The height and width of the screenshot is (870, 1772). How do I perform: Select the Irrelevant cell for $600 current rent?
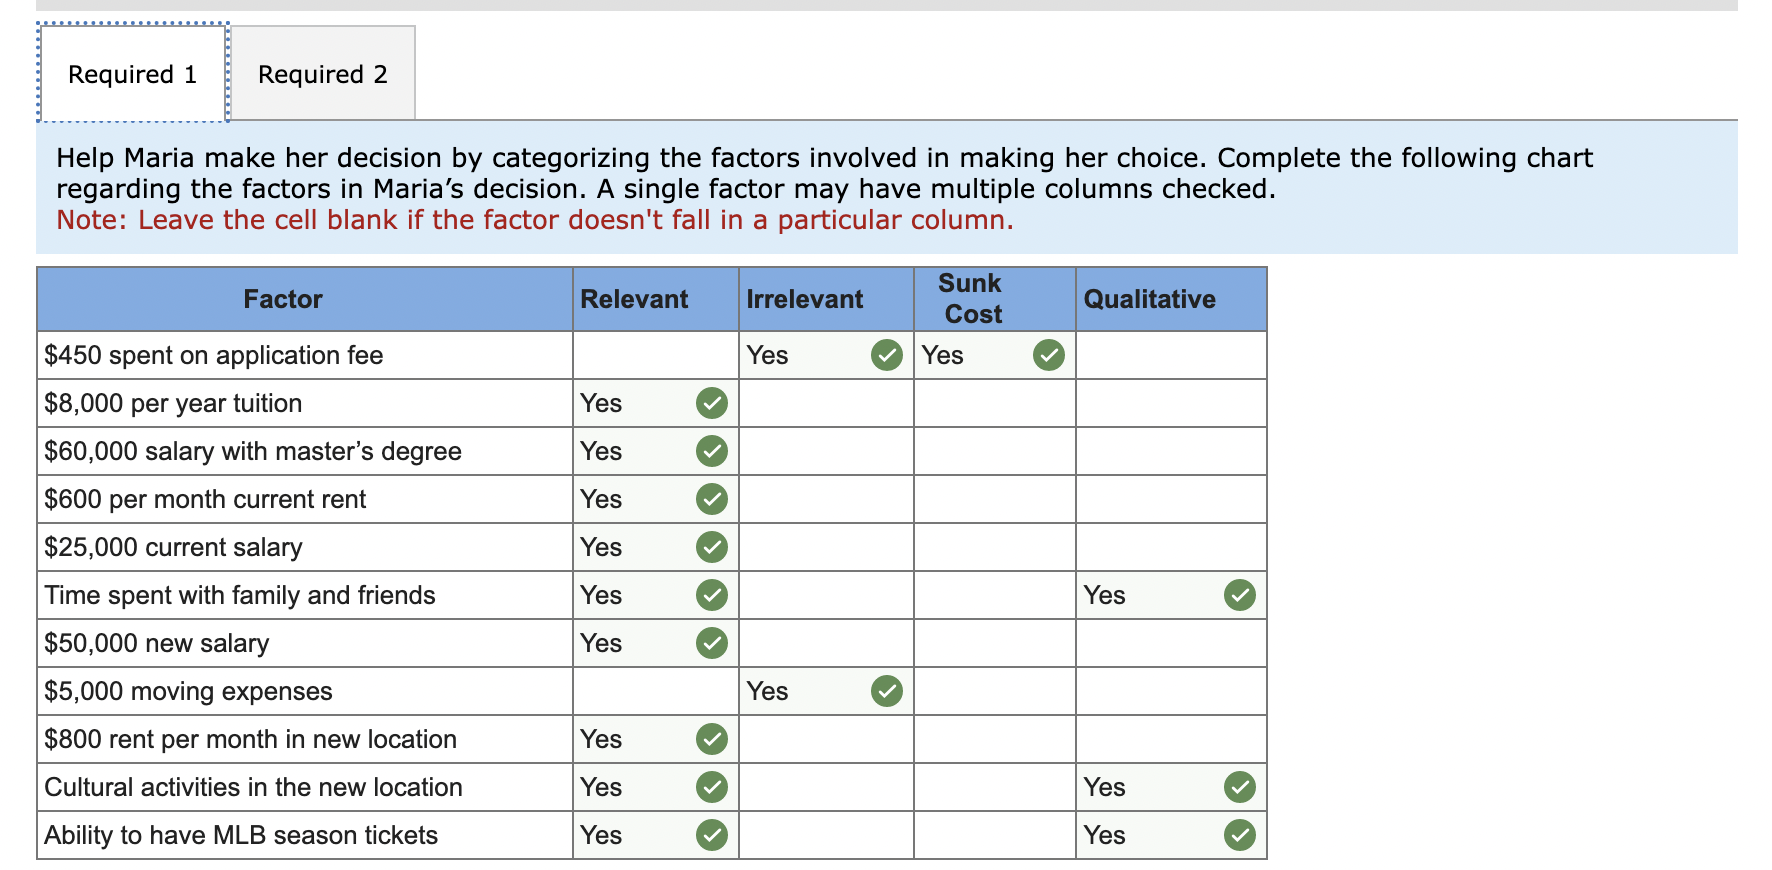(x=826, y=499)
